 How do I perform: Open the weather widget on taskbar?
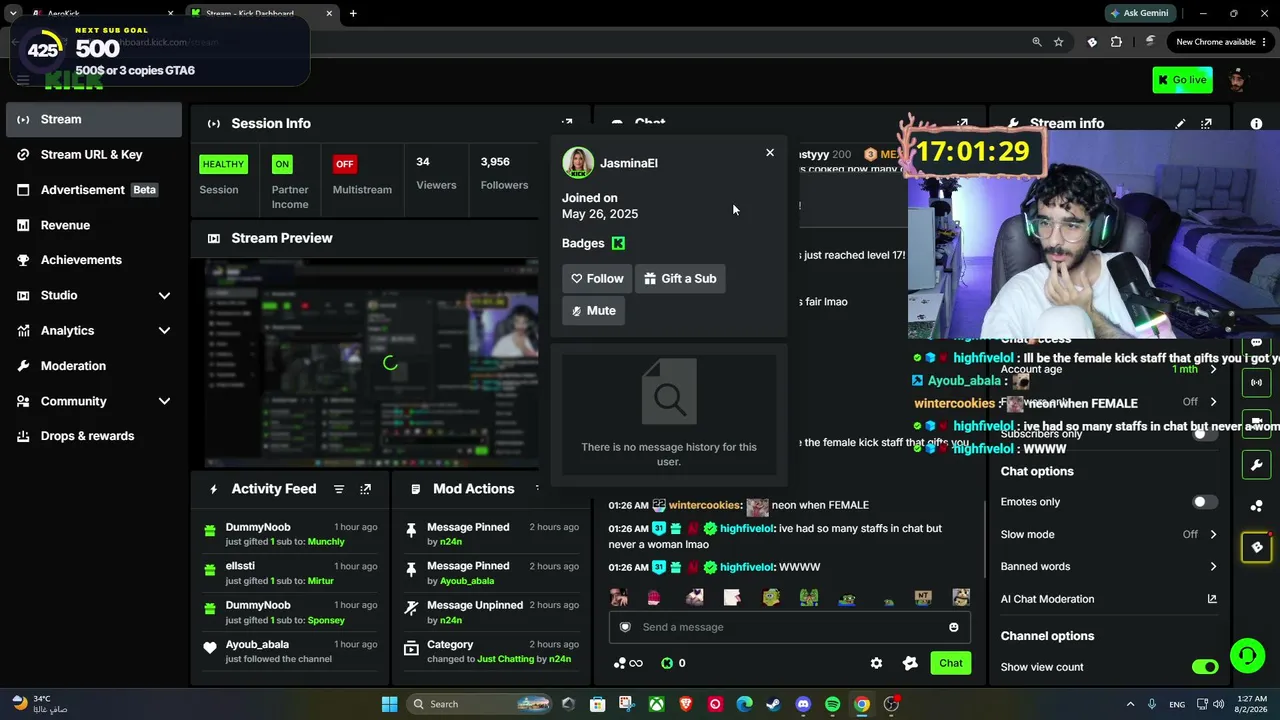click(x=40, y=704)
